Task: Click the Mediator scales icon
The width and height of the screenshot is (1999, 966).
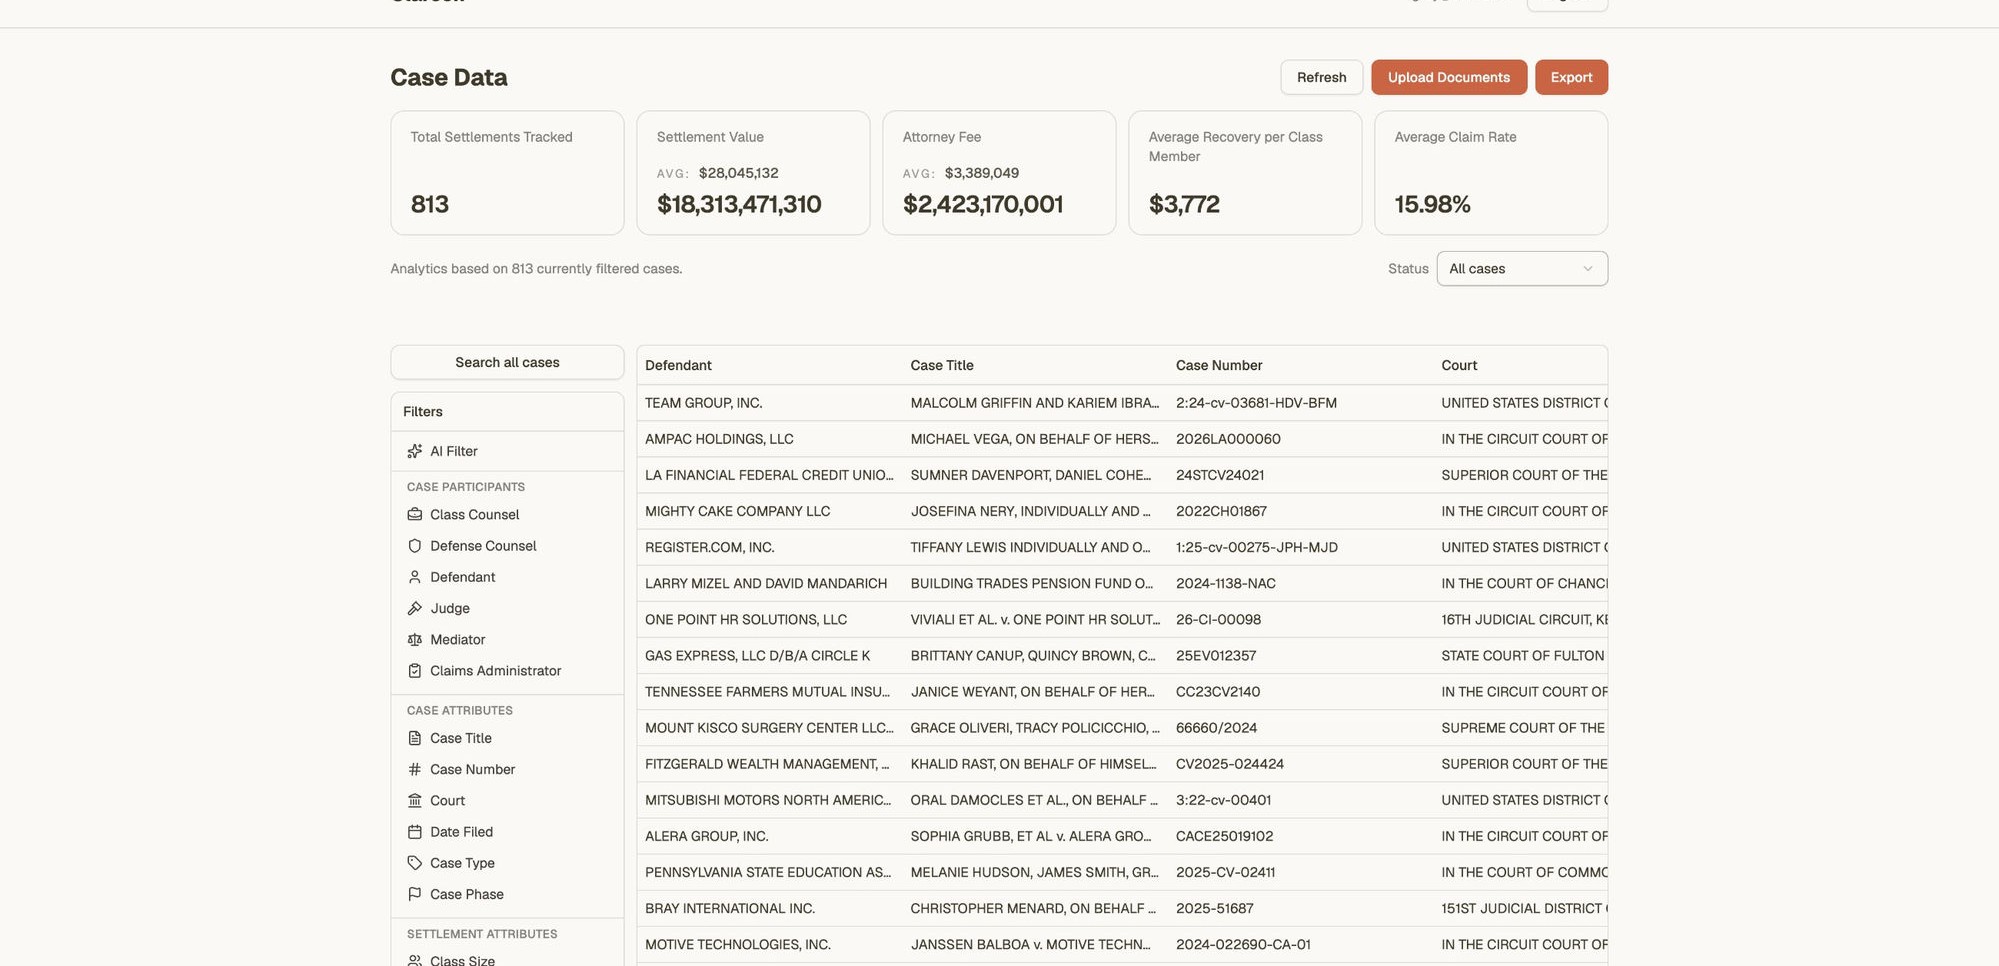Action: [x=414, y=640]
